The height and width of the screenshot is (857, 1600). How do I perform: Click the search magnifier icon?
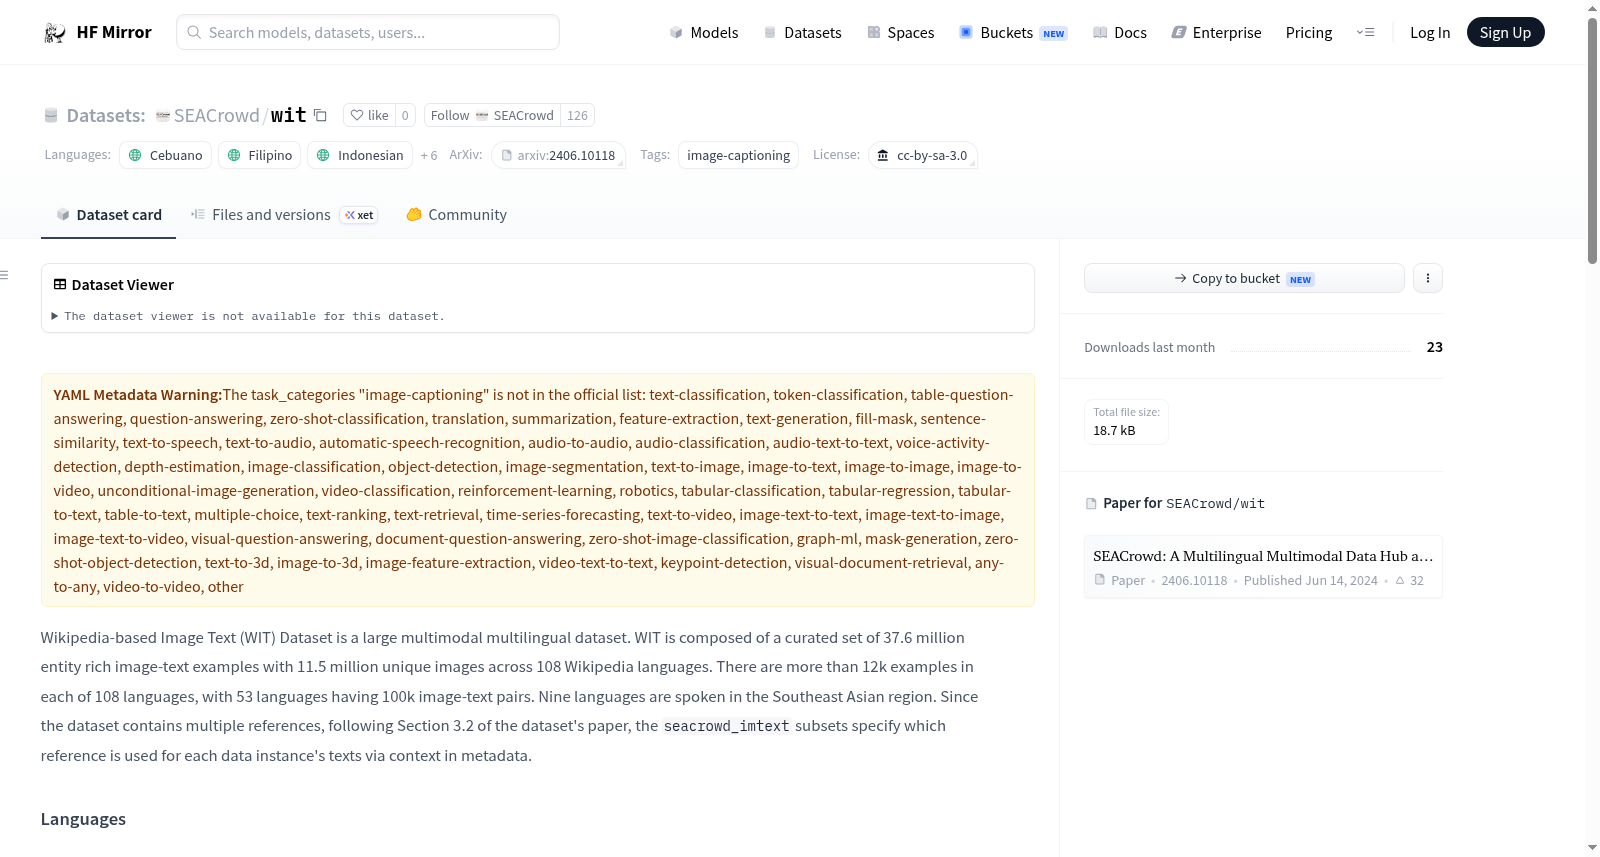[195, 32]
